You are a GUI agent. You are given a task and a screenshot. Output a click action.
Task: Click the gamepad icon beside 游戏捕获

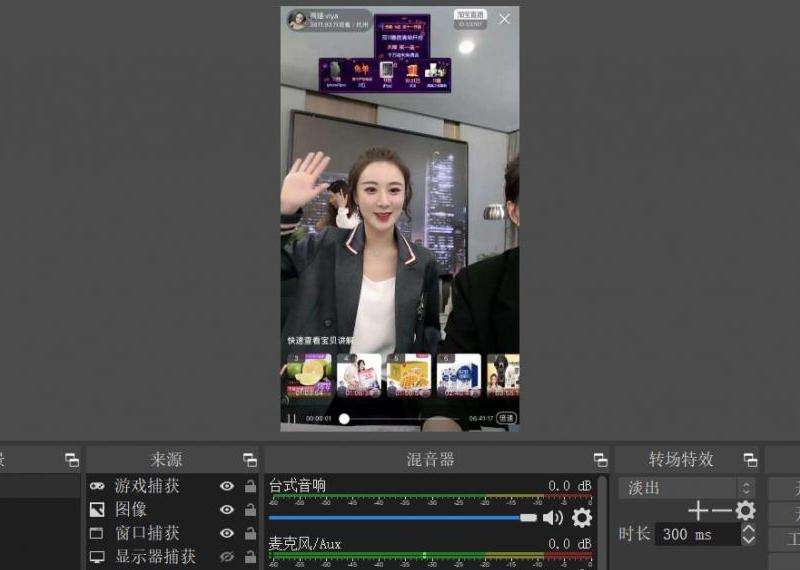point(97,486)
